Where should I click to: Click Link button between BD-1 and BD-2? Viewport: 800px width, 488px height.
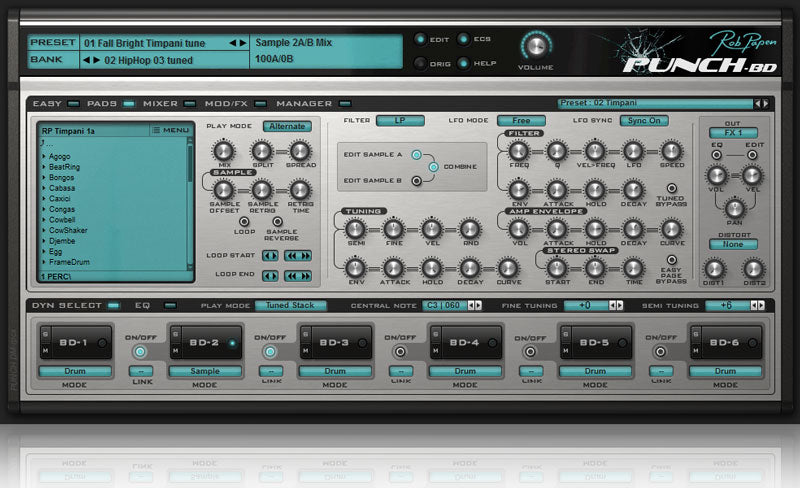point(141,371)
